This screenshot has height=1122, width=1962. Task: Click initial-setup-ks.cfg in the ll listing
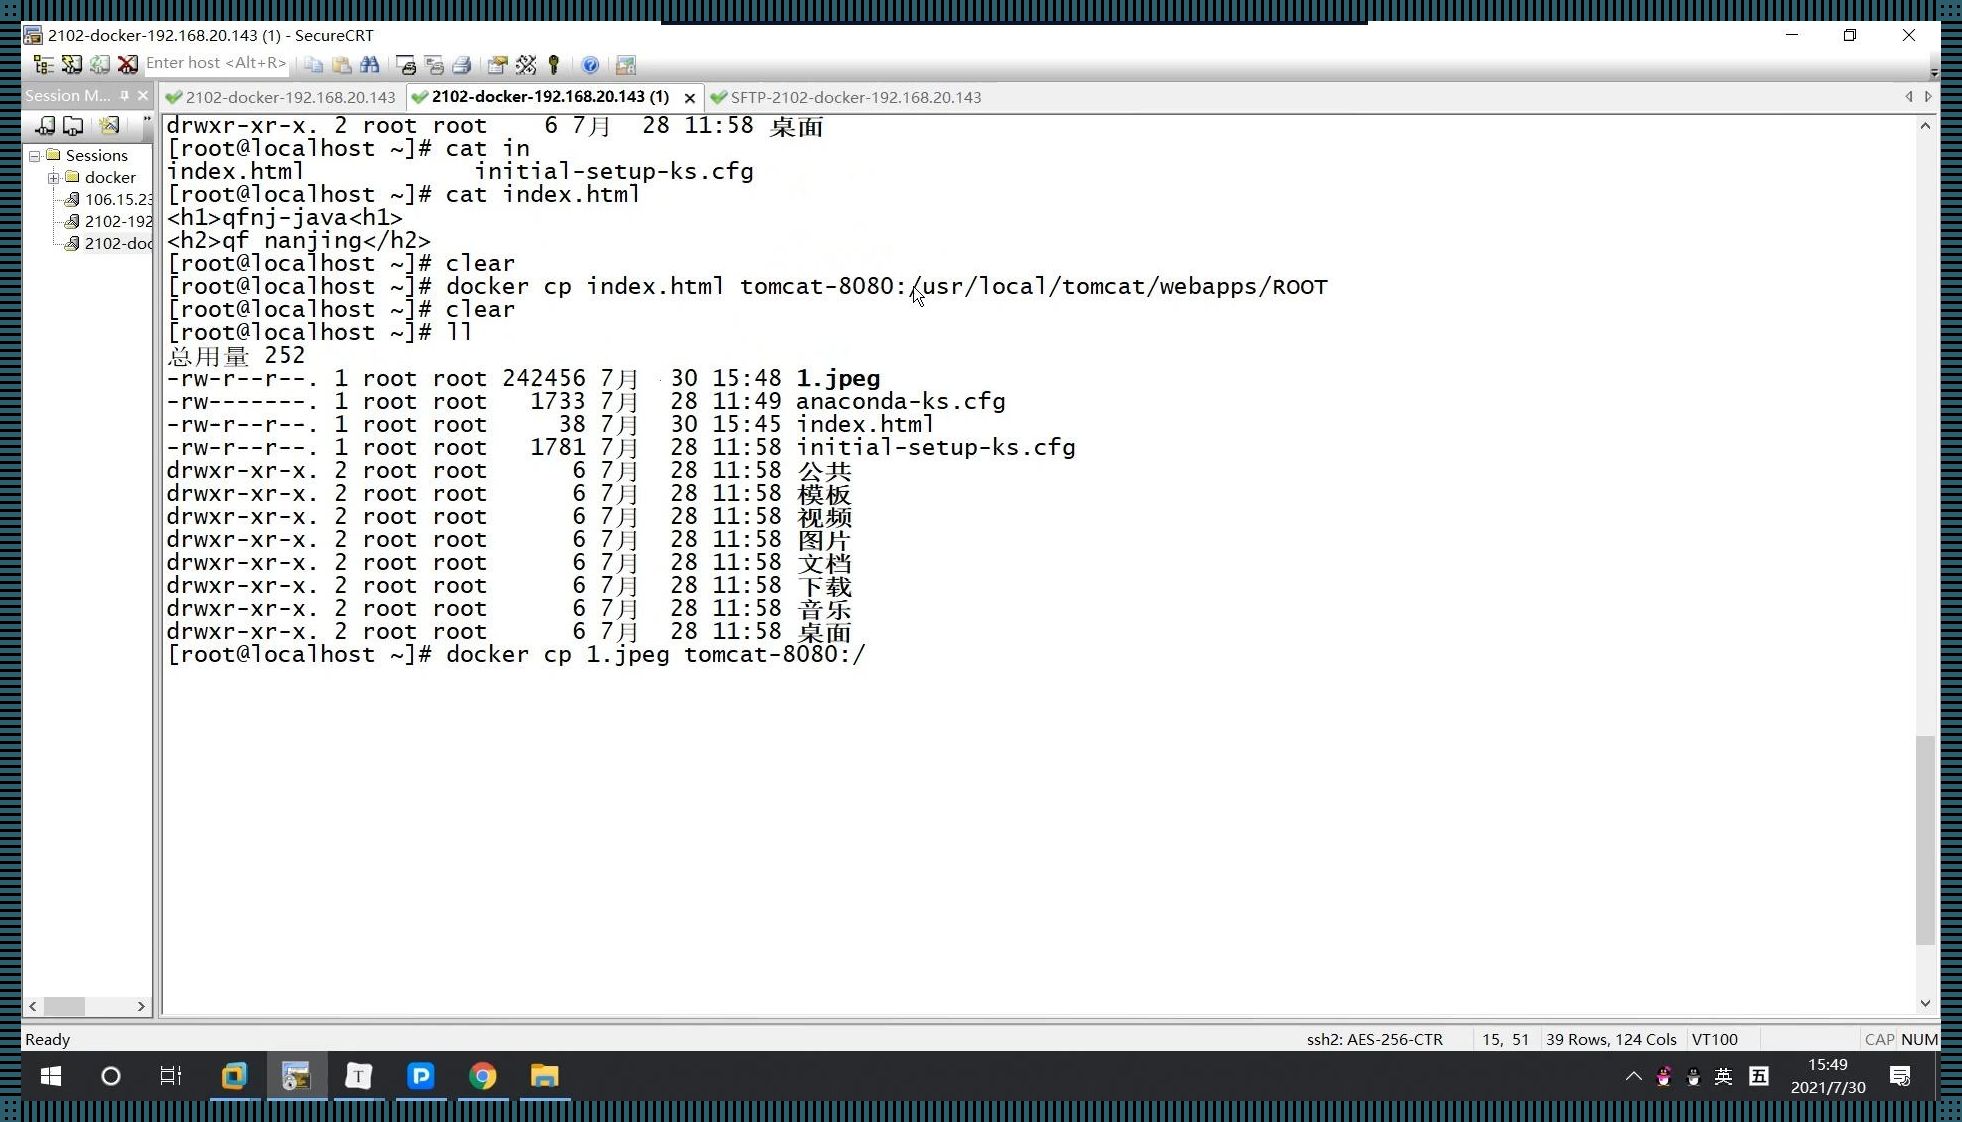(x=935, y=448)
